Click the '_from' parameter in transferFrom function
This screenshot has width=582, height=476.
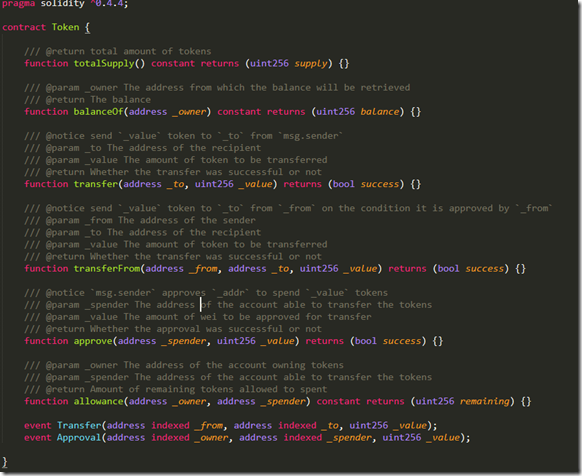(x=203, y=268)
